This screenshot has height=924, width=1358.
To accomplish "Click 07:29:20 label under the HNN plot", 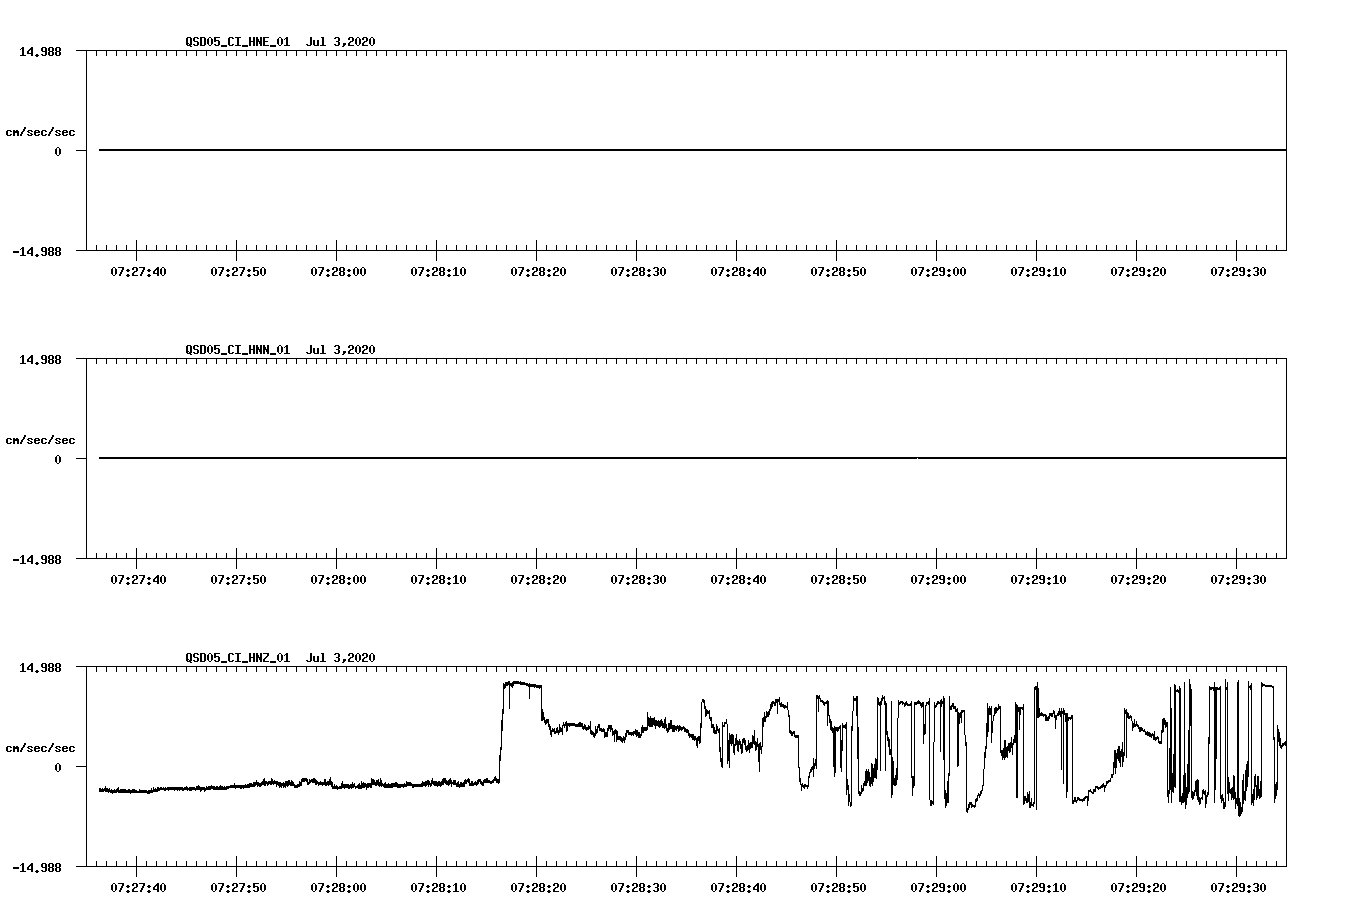I will click(1138, 579).
